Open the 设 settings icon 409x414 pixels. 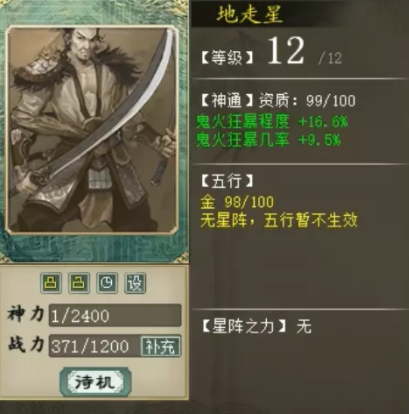[135, 283]
